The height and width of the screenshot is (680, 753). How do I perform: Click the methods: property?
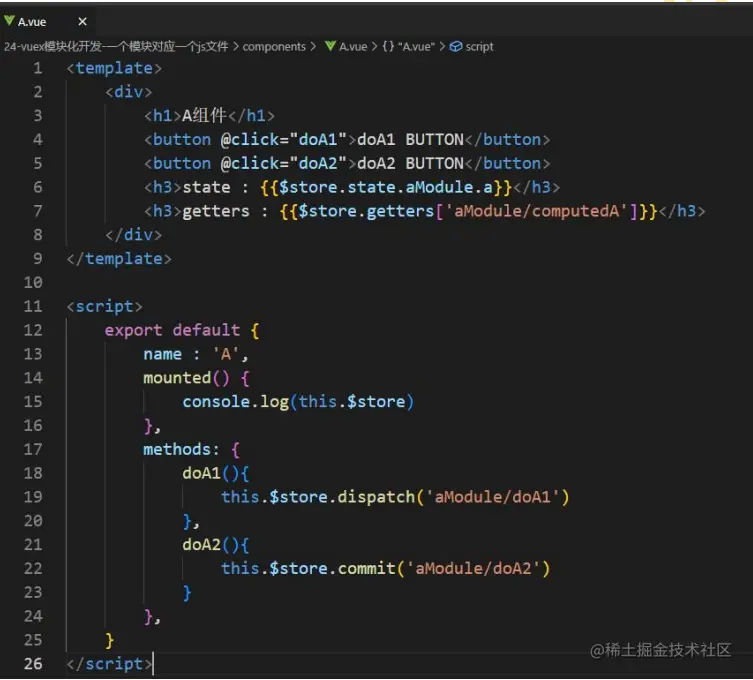coord(182,449)
